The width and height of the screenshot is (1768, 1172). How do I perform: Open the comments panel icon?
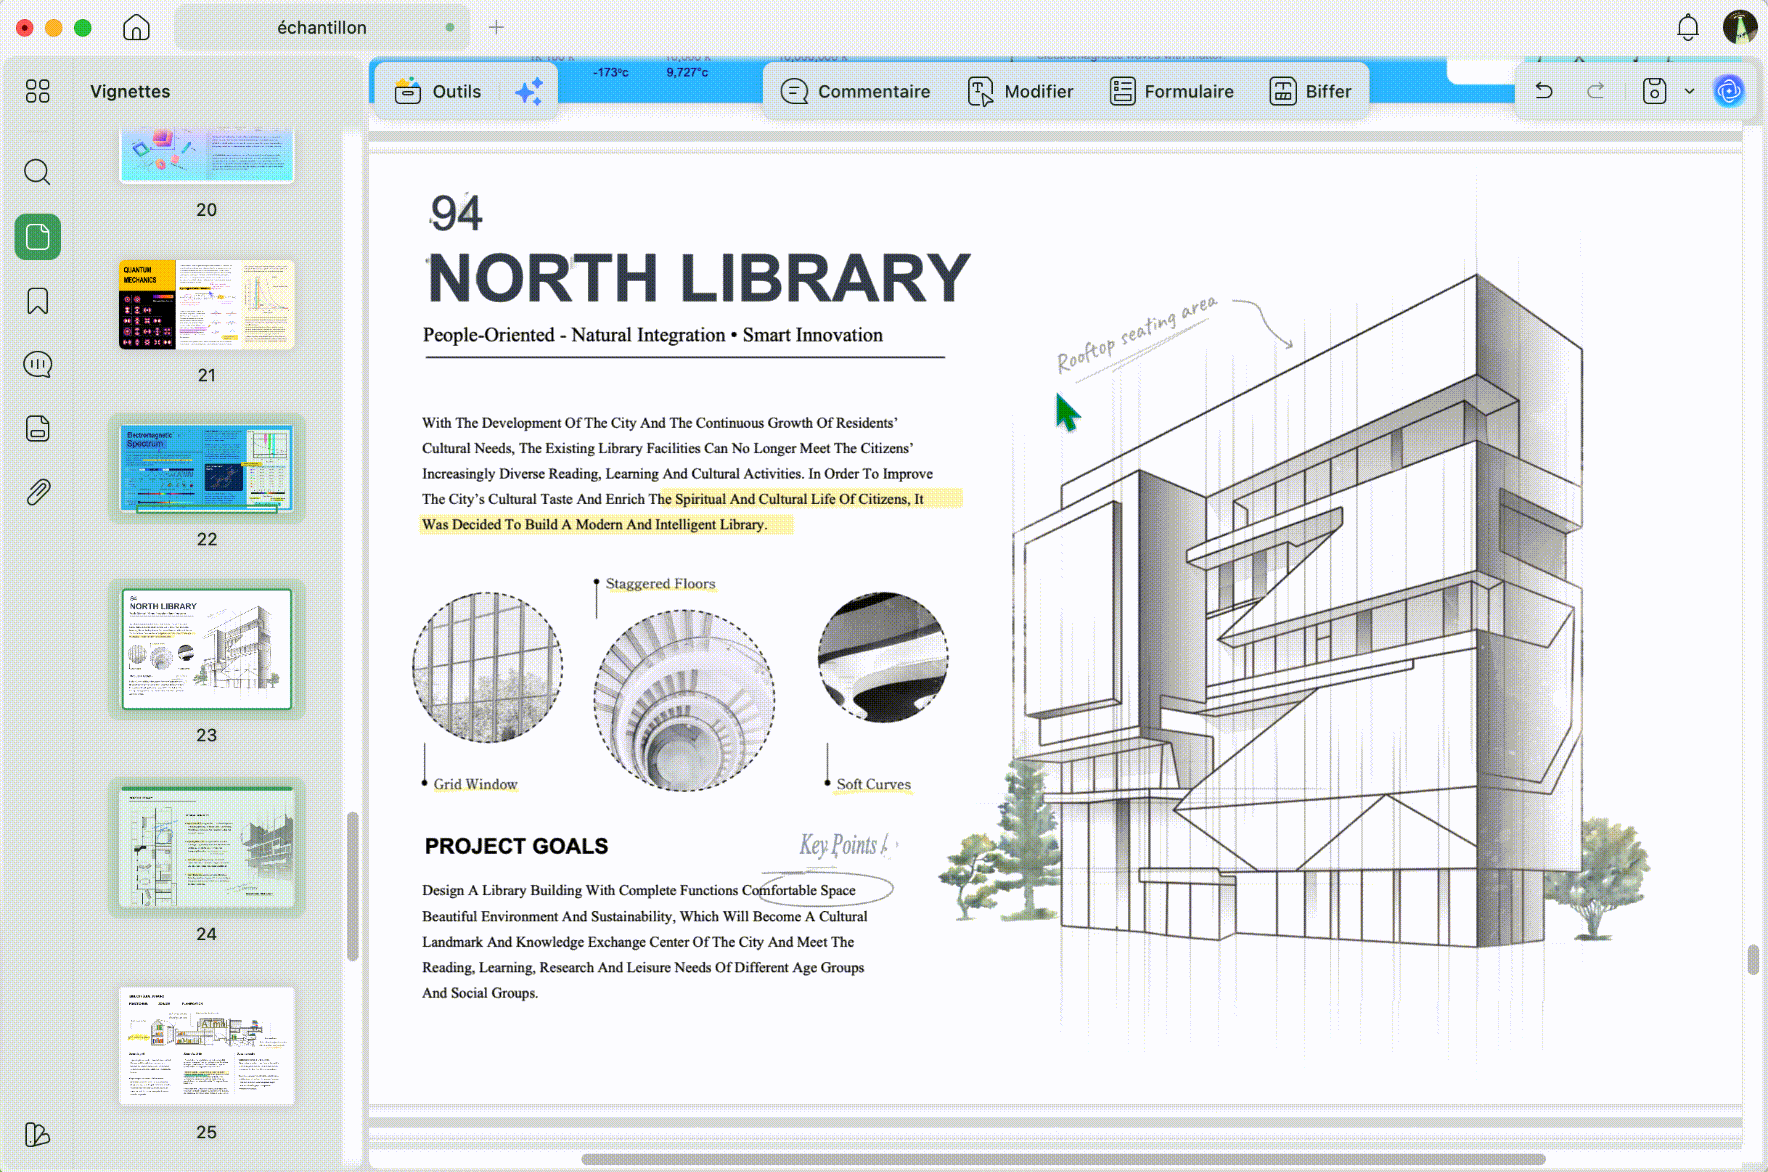coord(37,365)
